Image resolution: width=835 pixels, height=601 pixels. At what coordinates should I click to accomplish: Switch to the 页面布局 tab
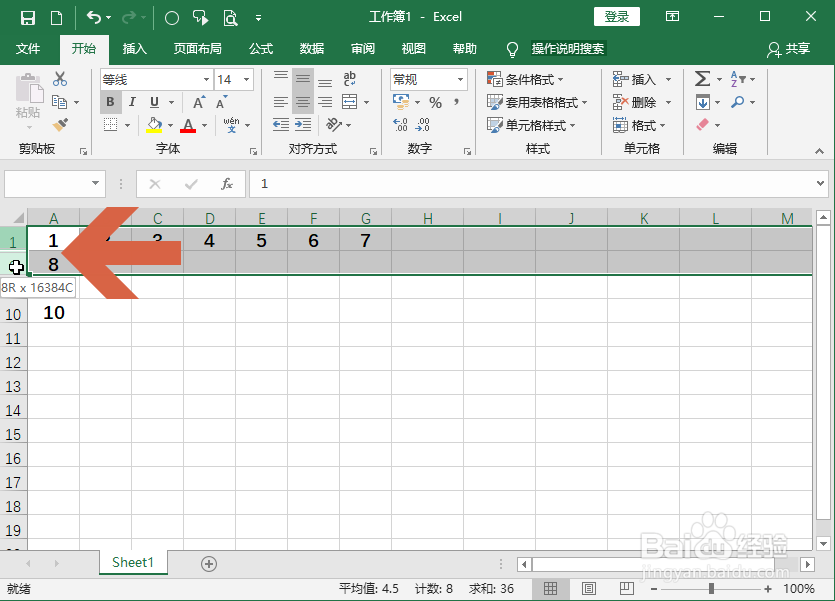tap(198, 49)
